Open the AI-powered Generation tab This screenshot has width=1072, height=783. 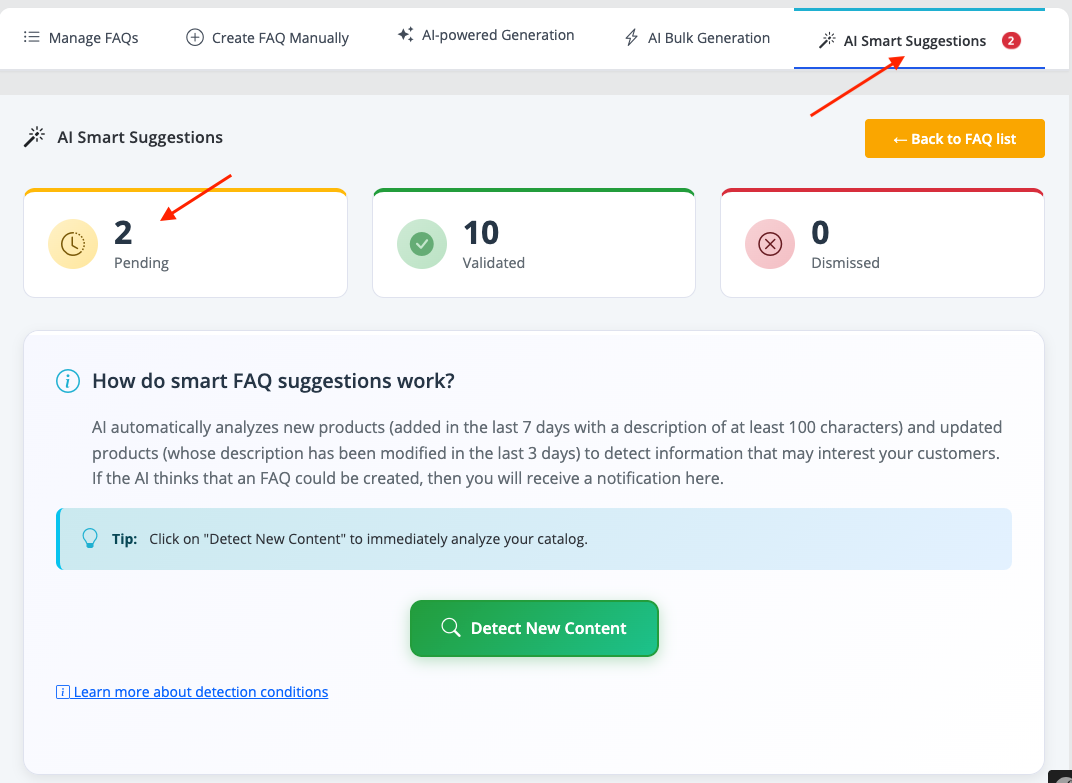click(498, 35)
